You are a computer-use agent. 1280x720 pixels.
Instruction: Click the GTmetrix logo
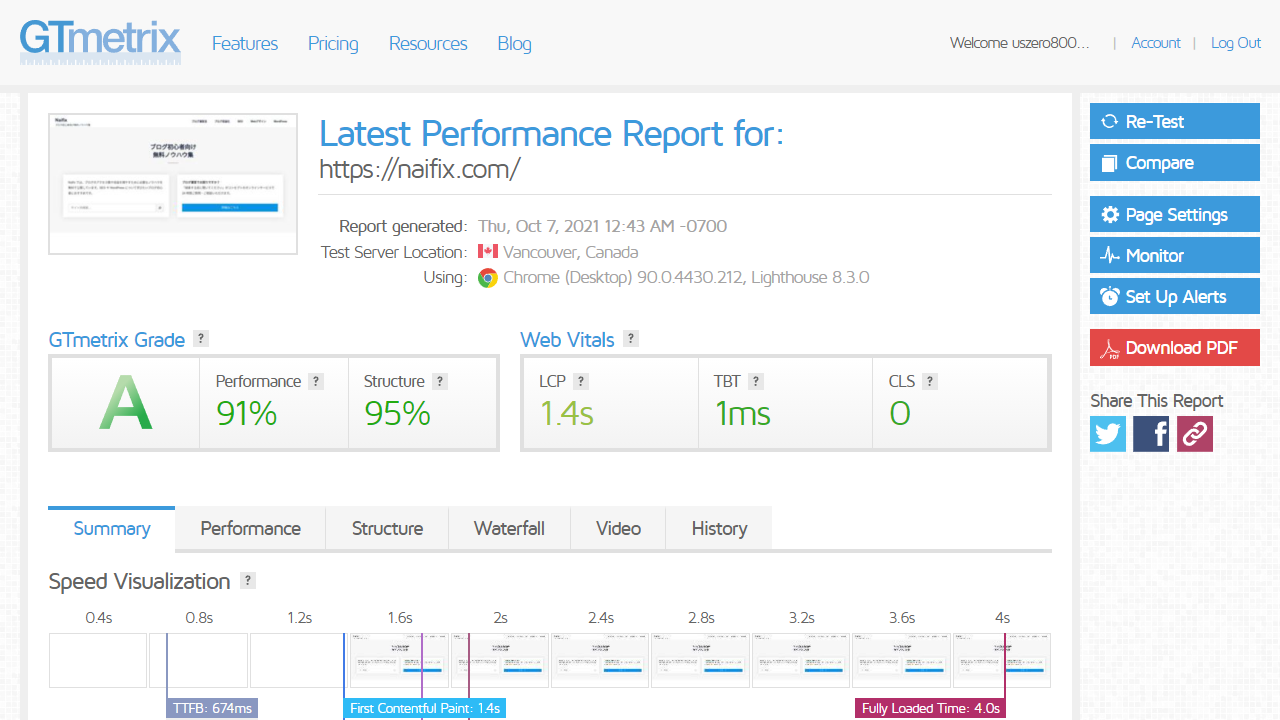point(100,41)
